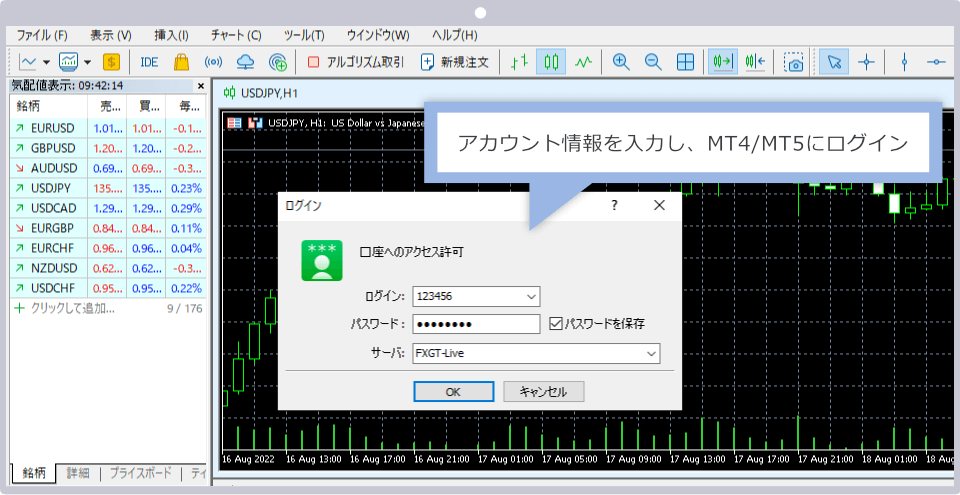Image resolution: width=960 pixels, height=495 pixels.
Task: Open the IDE editor
Action: (149, 62)
